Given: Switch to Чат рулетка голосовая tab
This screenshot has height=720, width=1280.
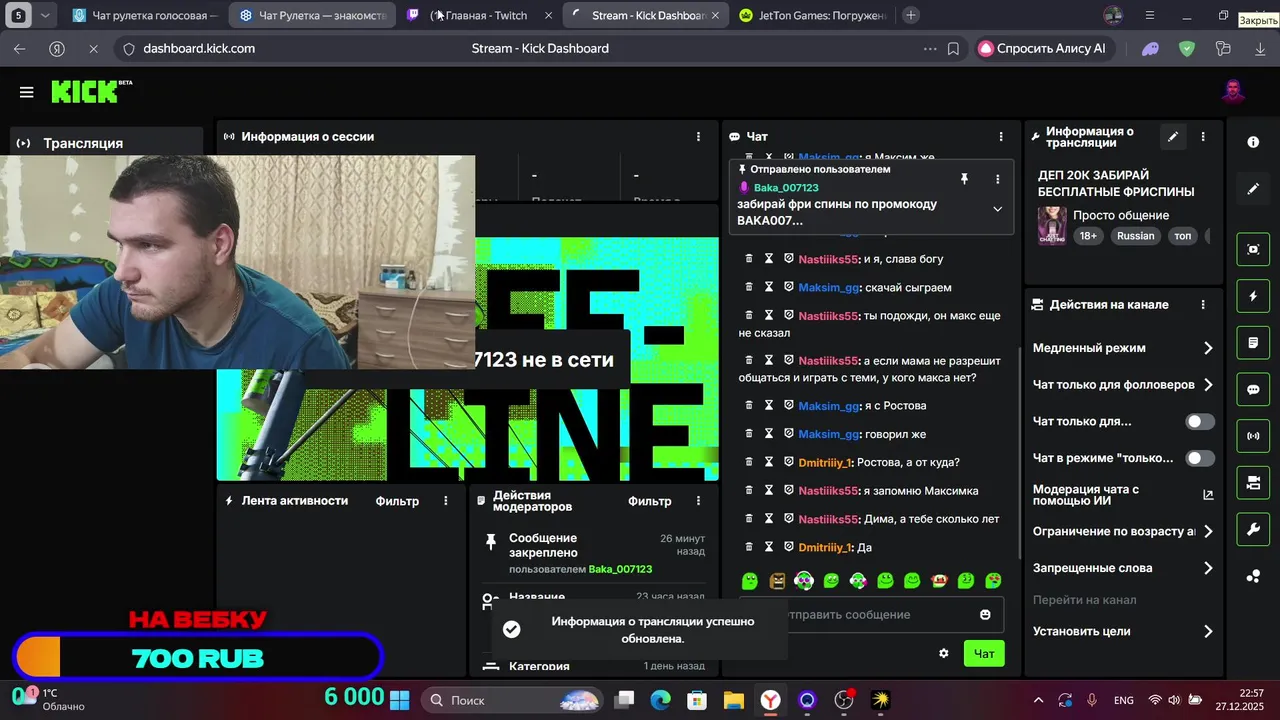Looking at the screenshot, I should (145, 15).
